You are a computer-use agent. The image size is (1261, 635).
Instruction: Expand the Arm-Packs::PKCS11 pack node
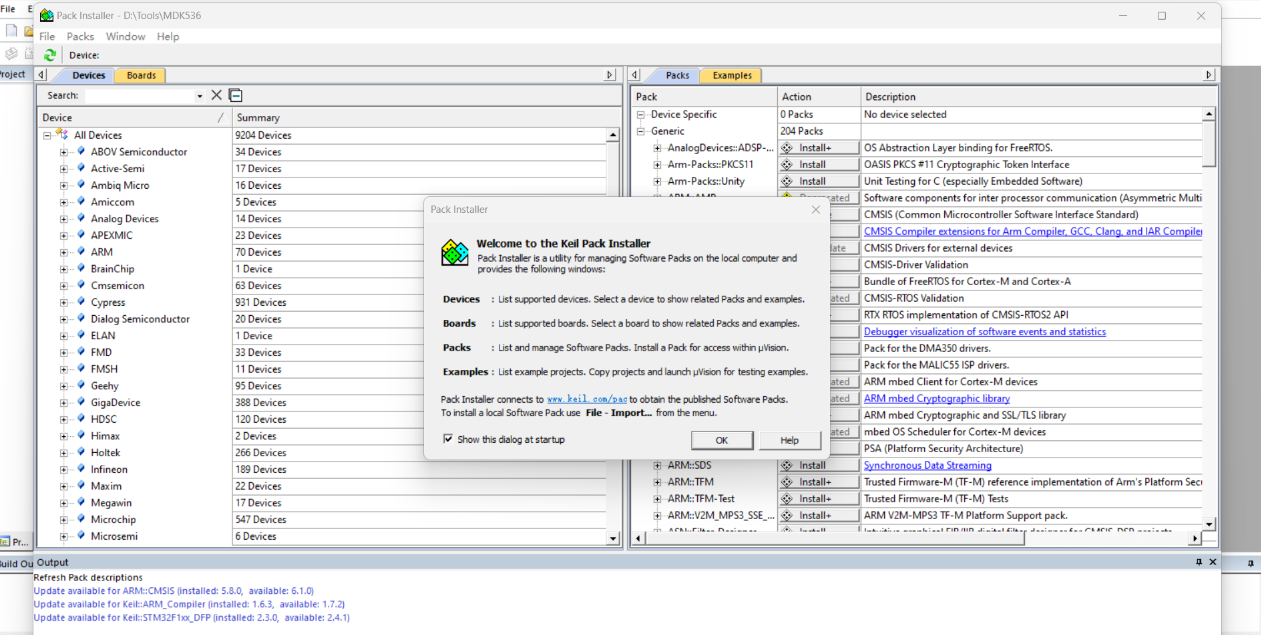click(x=658, y=164)
